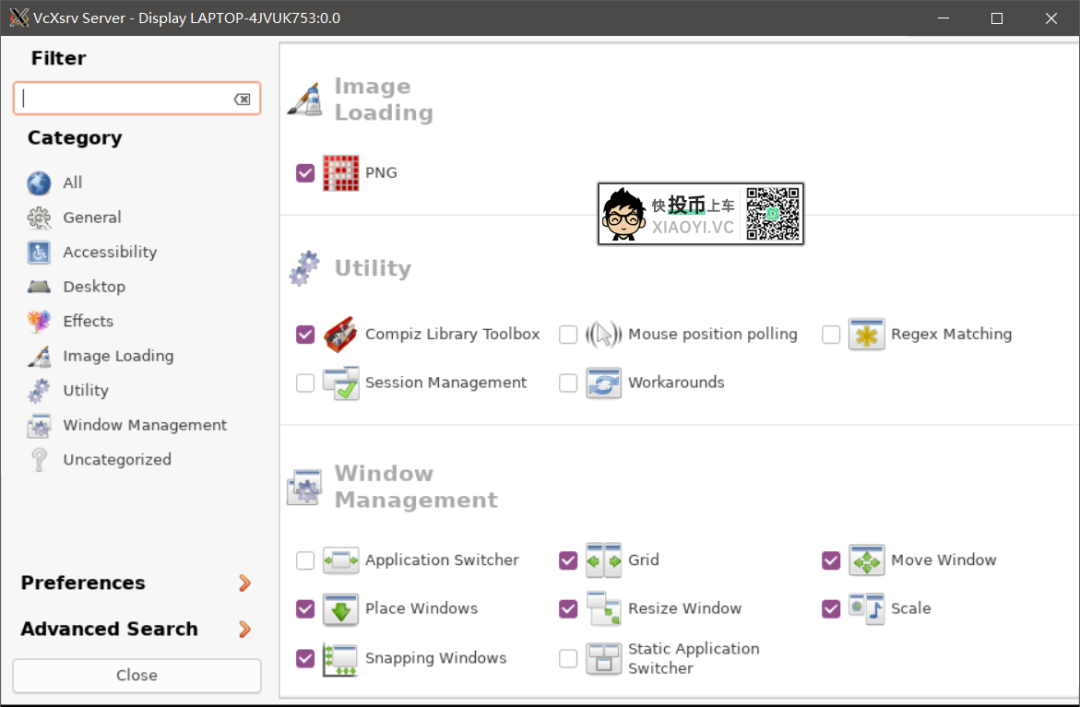This screenshot has width=1080, height=707.
Task: Filter by the Accessibility category
Action: (109, 252)
